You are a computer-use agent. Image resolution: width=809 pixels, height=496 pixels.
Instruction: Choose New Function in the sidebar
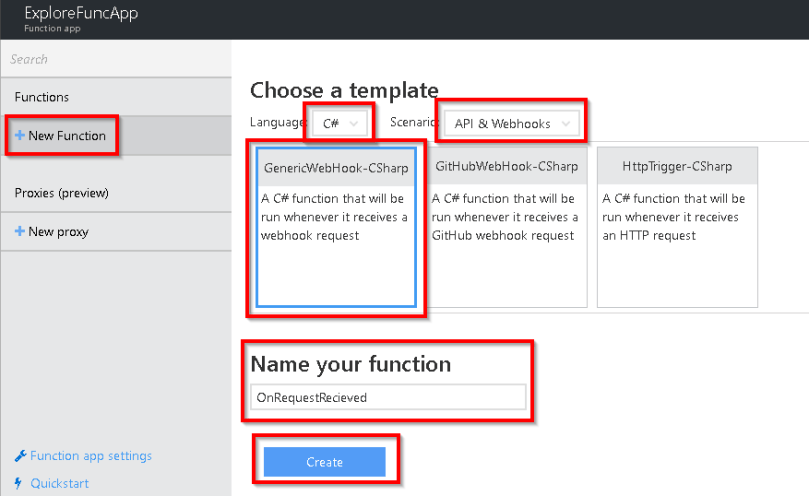pos(116,135)
